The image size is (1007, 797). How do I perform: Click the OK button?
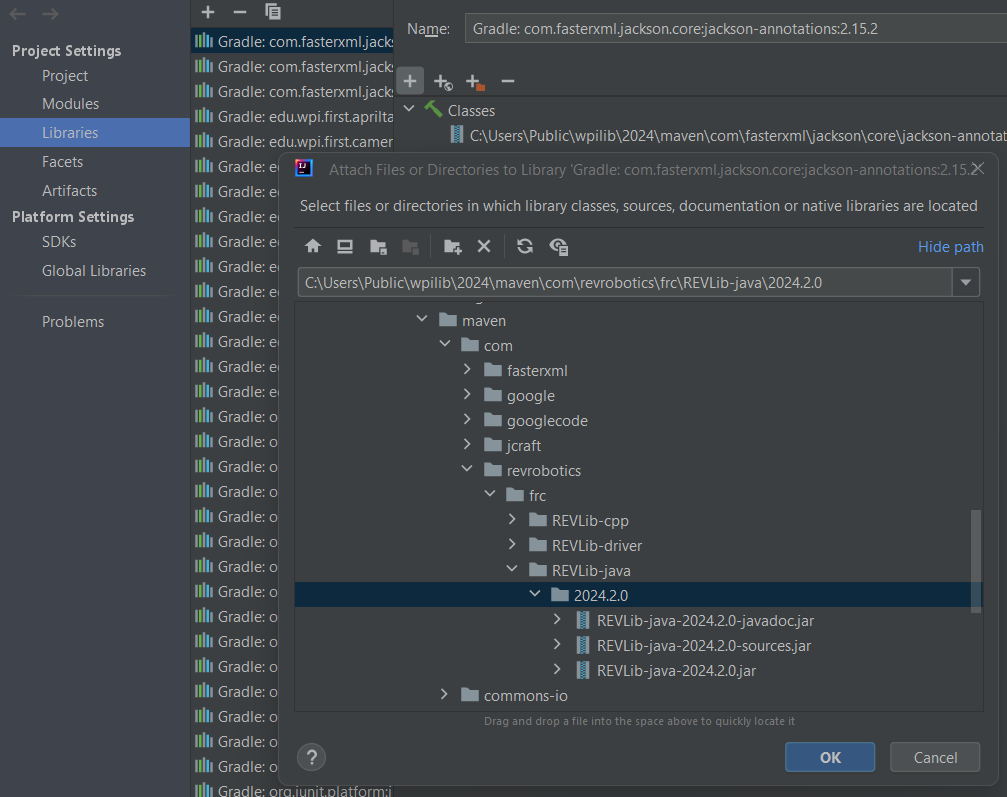(830, 757)
